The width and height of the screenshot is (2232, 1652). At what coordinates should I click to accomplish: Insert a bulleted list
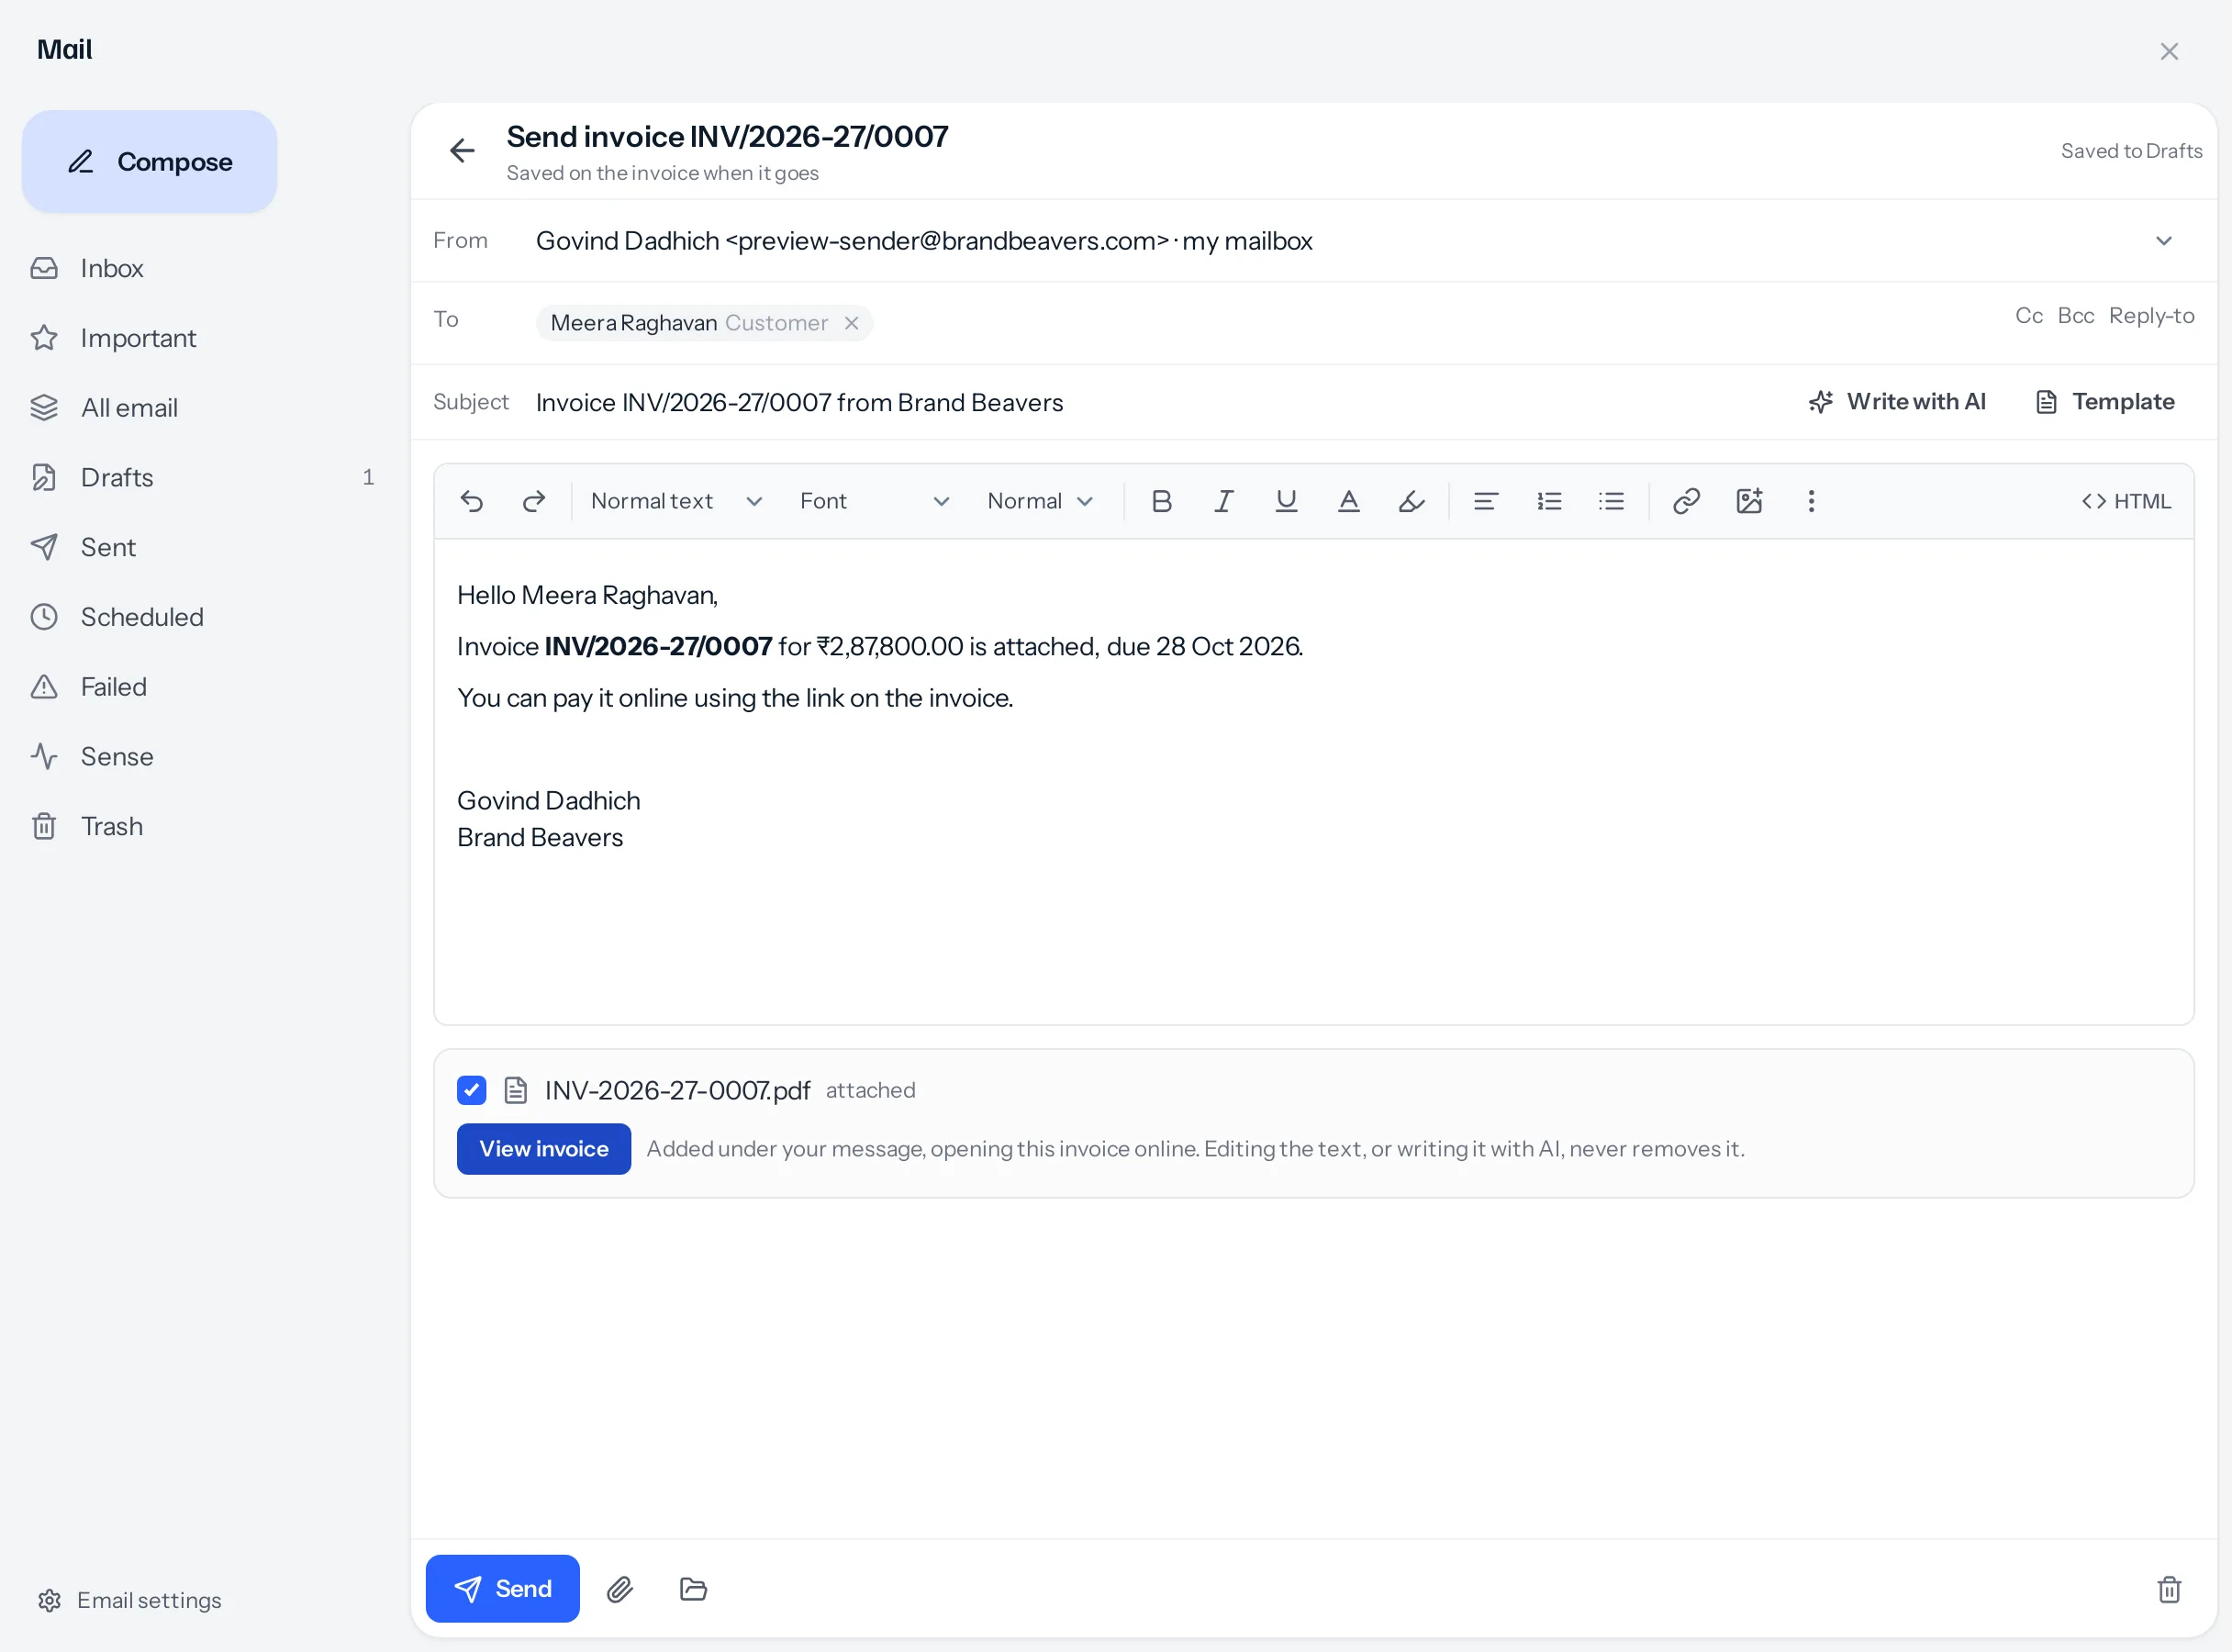1611,501
